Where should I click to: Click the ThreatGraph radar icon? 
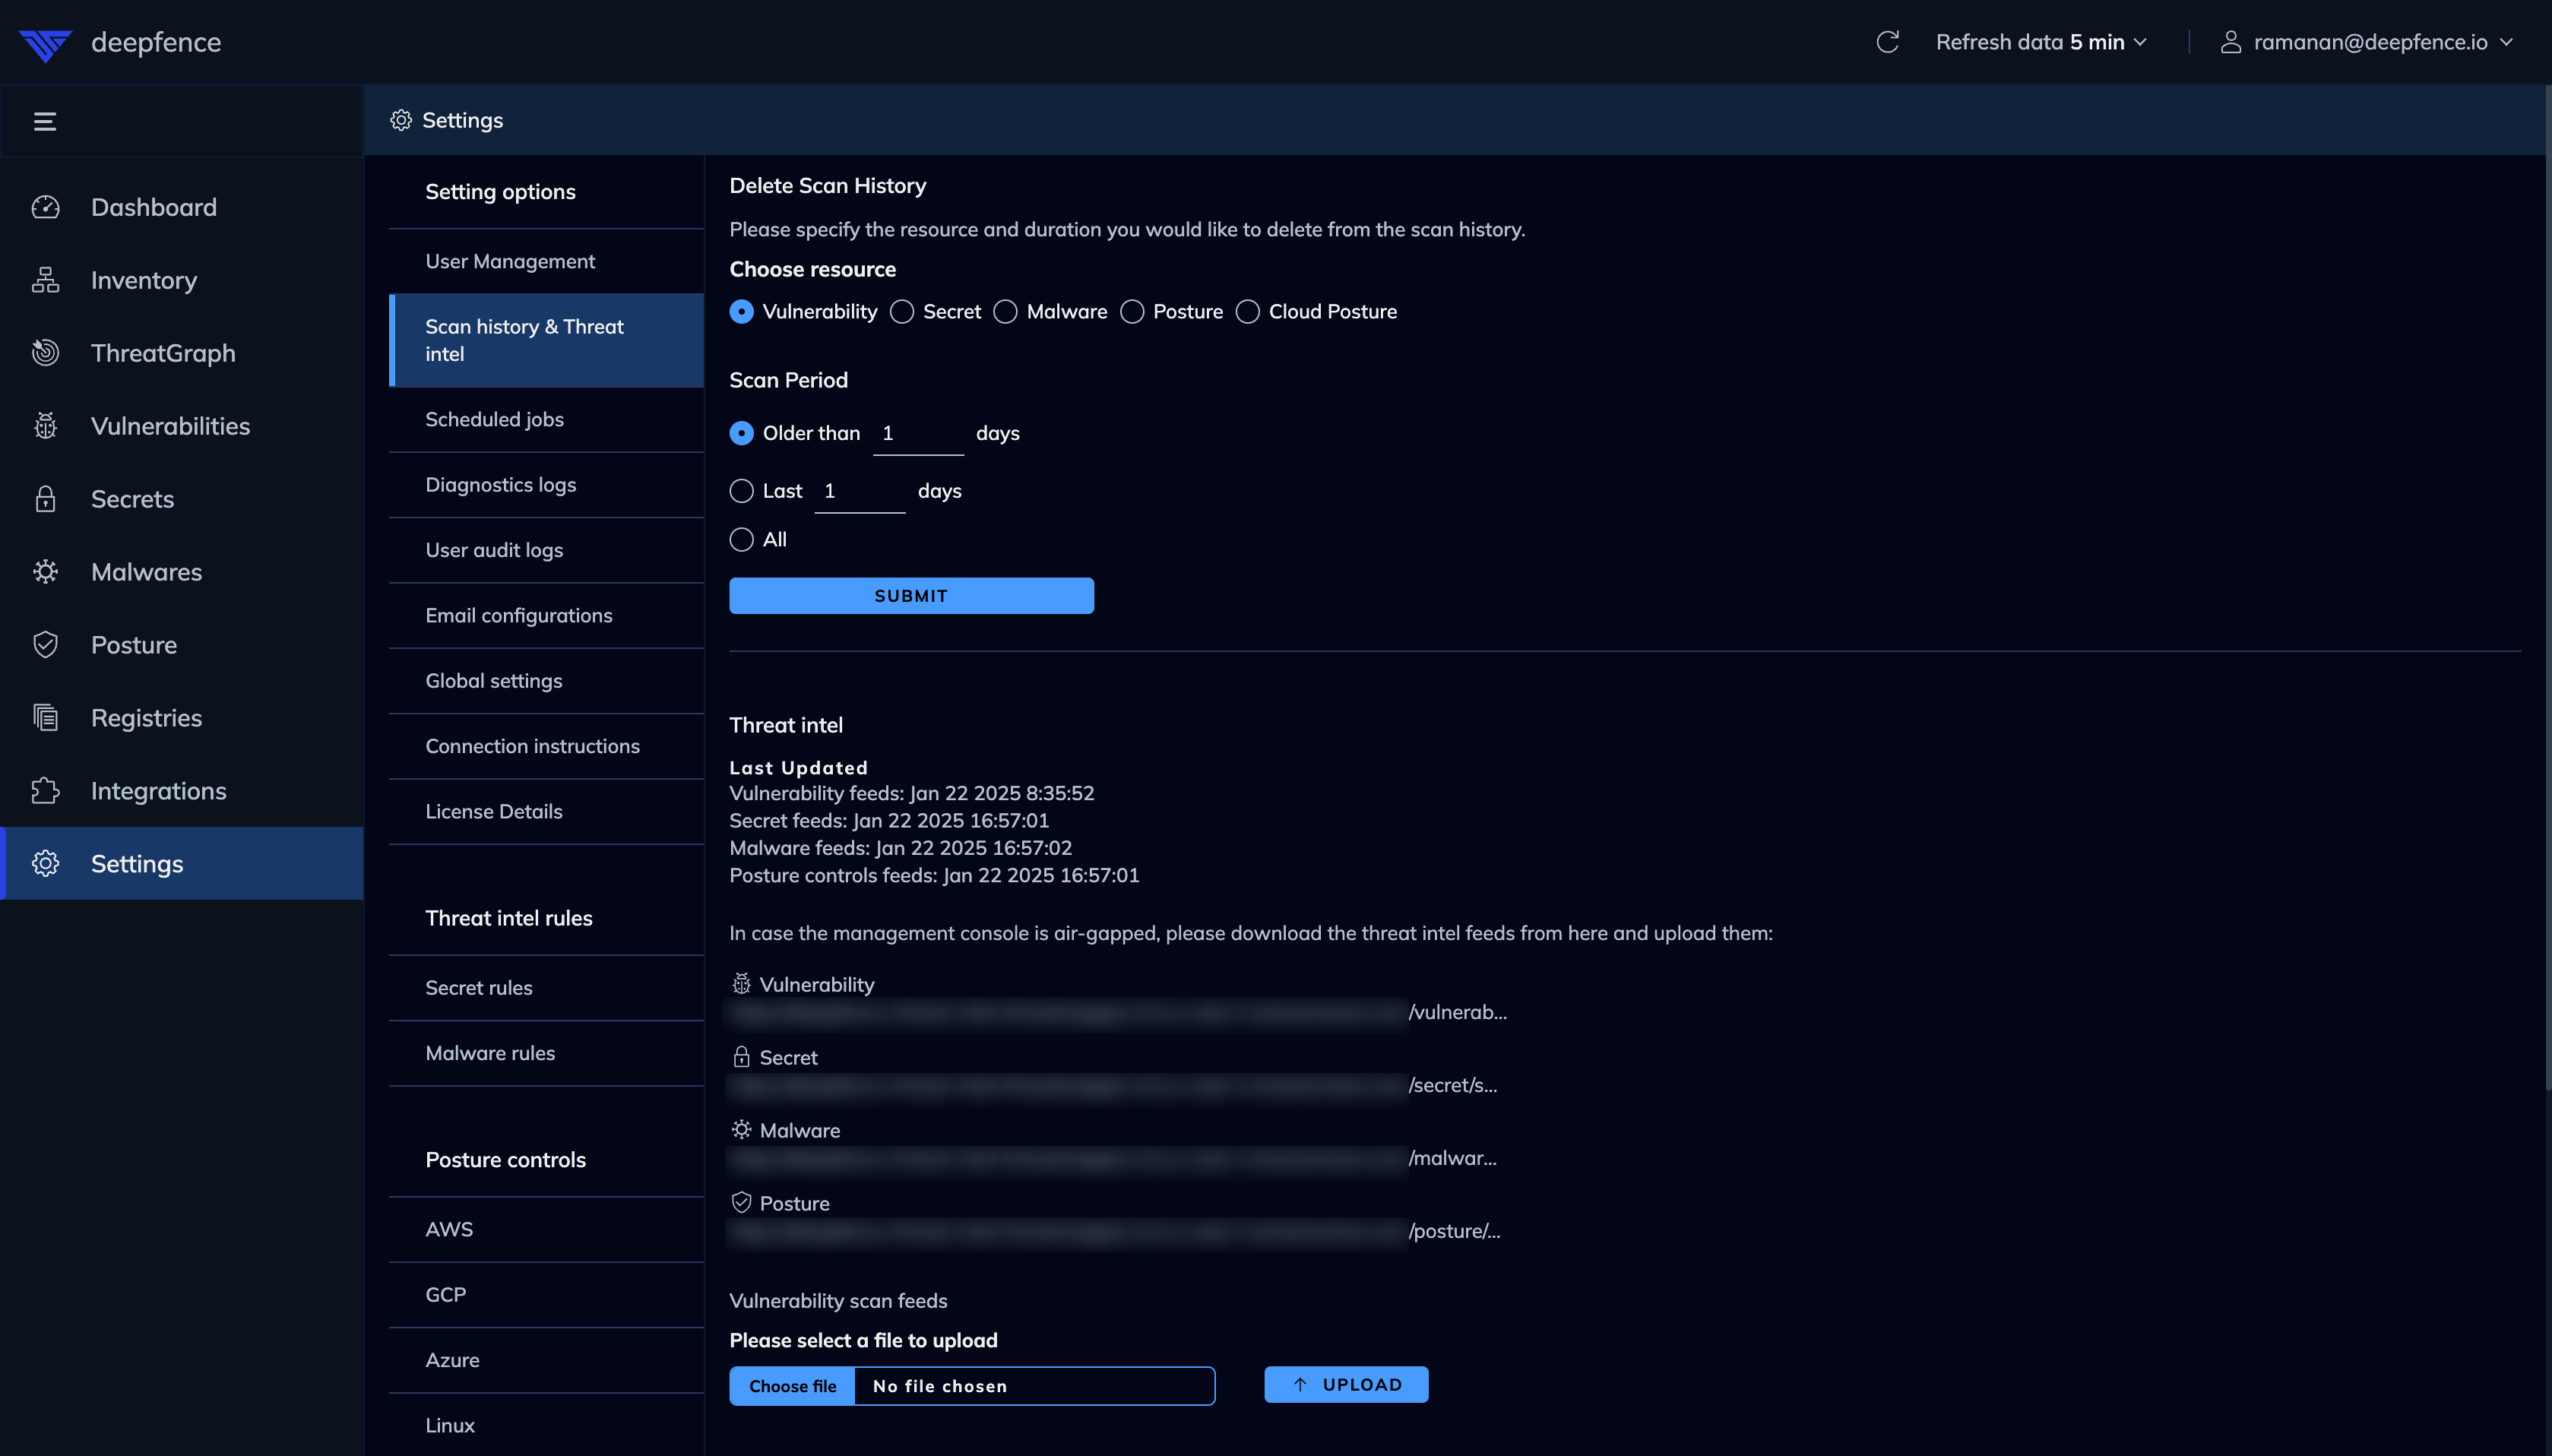click(x=45, y=353)
